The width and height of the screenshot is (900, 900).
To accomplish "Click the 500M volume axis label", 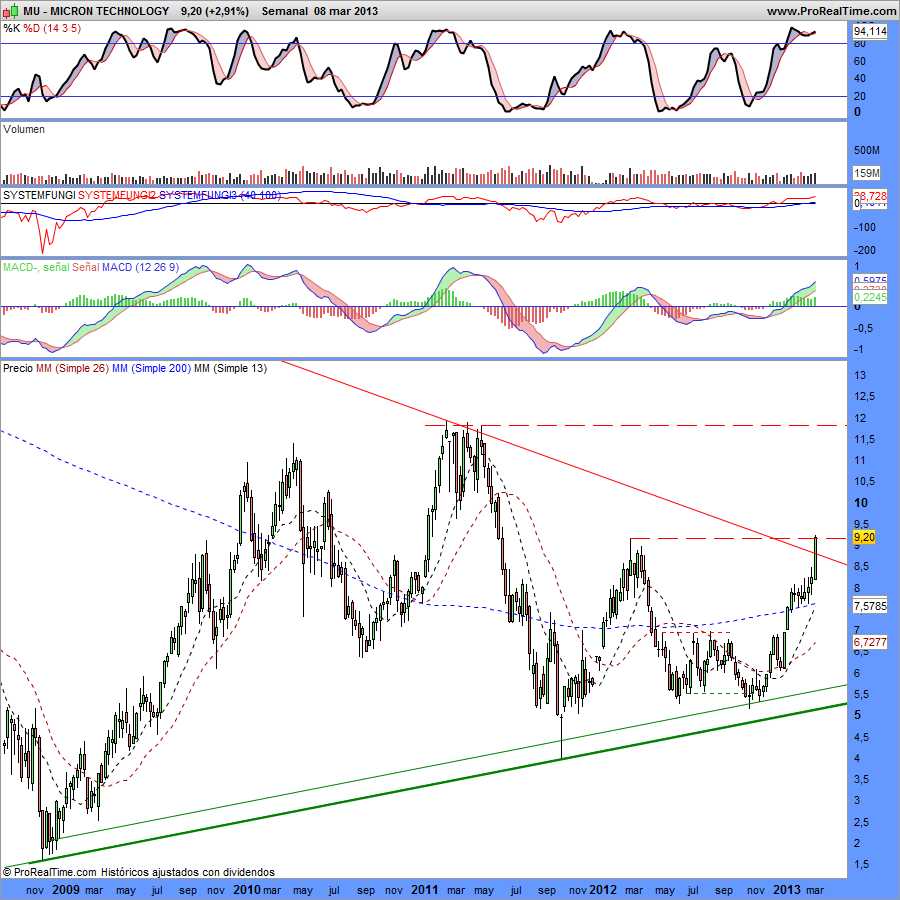I will pos(867,150).
